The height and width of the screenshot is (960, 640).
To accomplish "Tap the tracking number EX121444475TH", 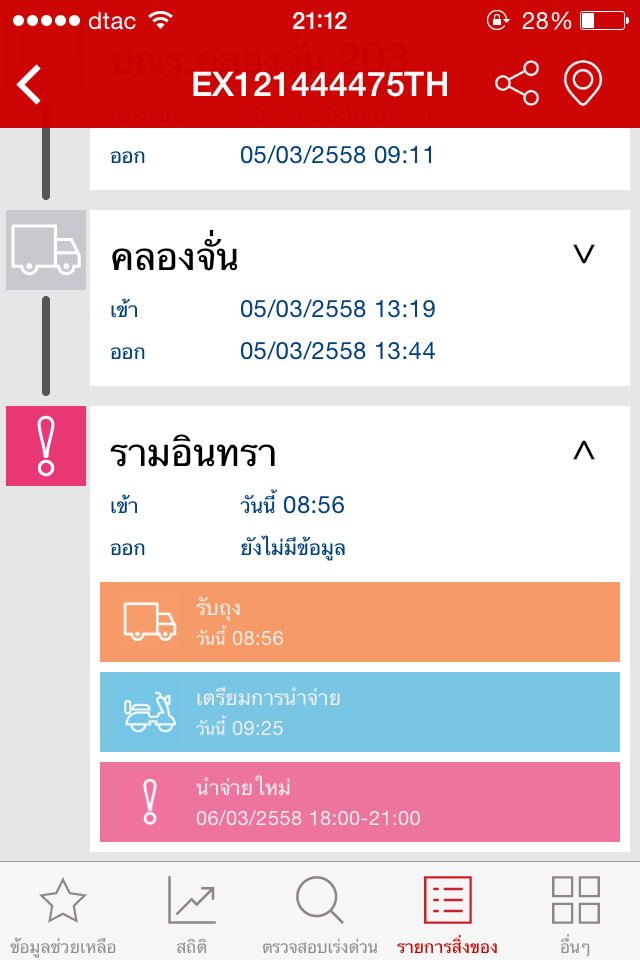I will [x=320, y=85].
